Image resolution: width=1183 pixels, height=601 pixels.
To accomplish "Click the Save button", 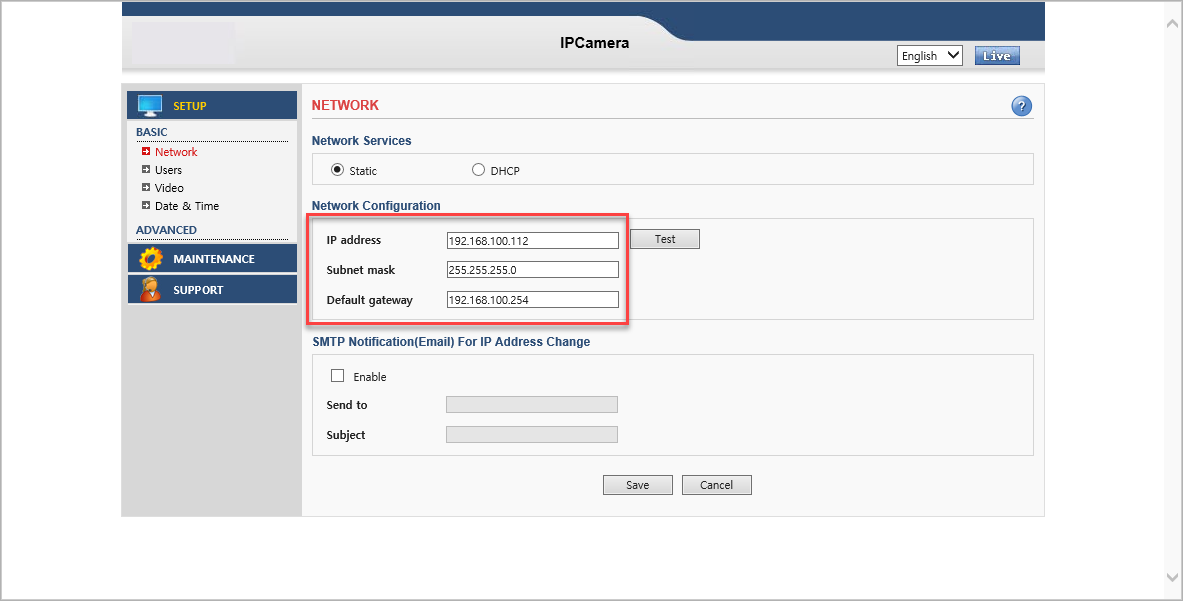I will (638, 485).
